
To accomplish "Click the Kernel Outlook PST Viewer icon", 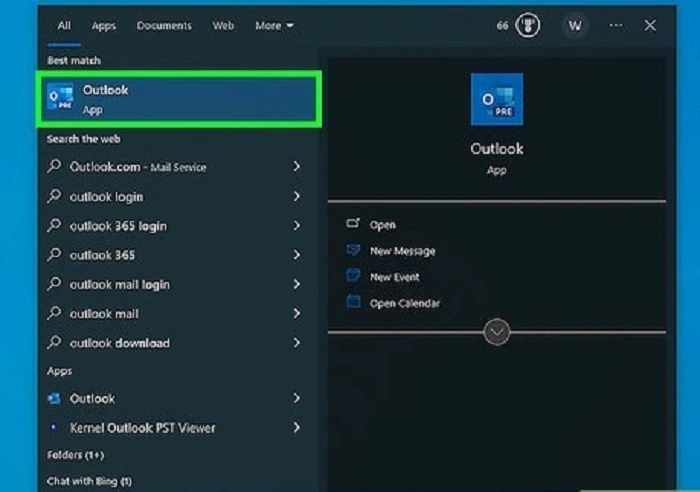I will [x=54, y=428].
